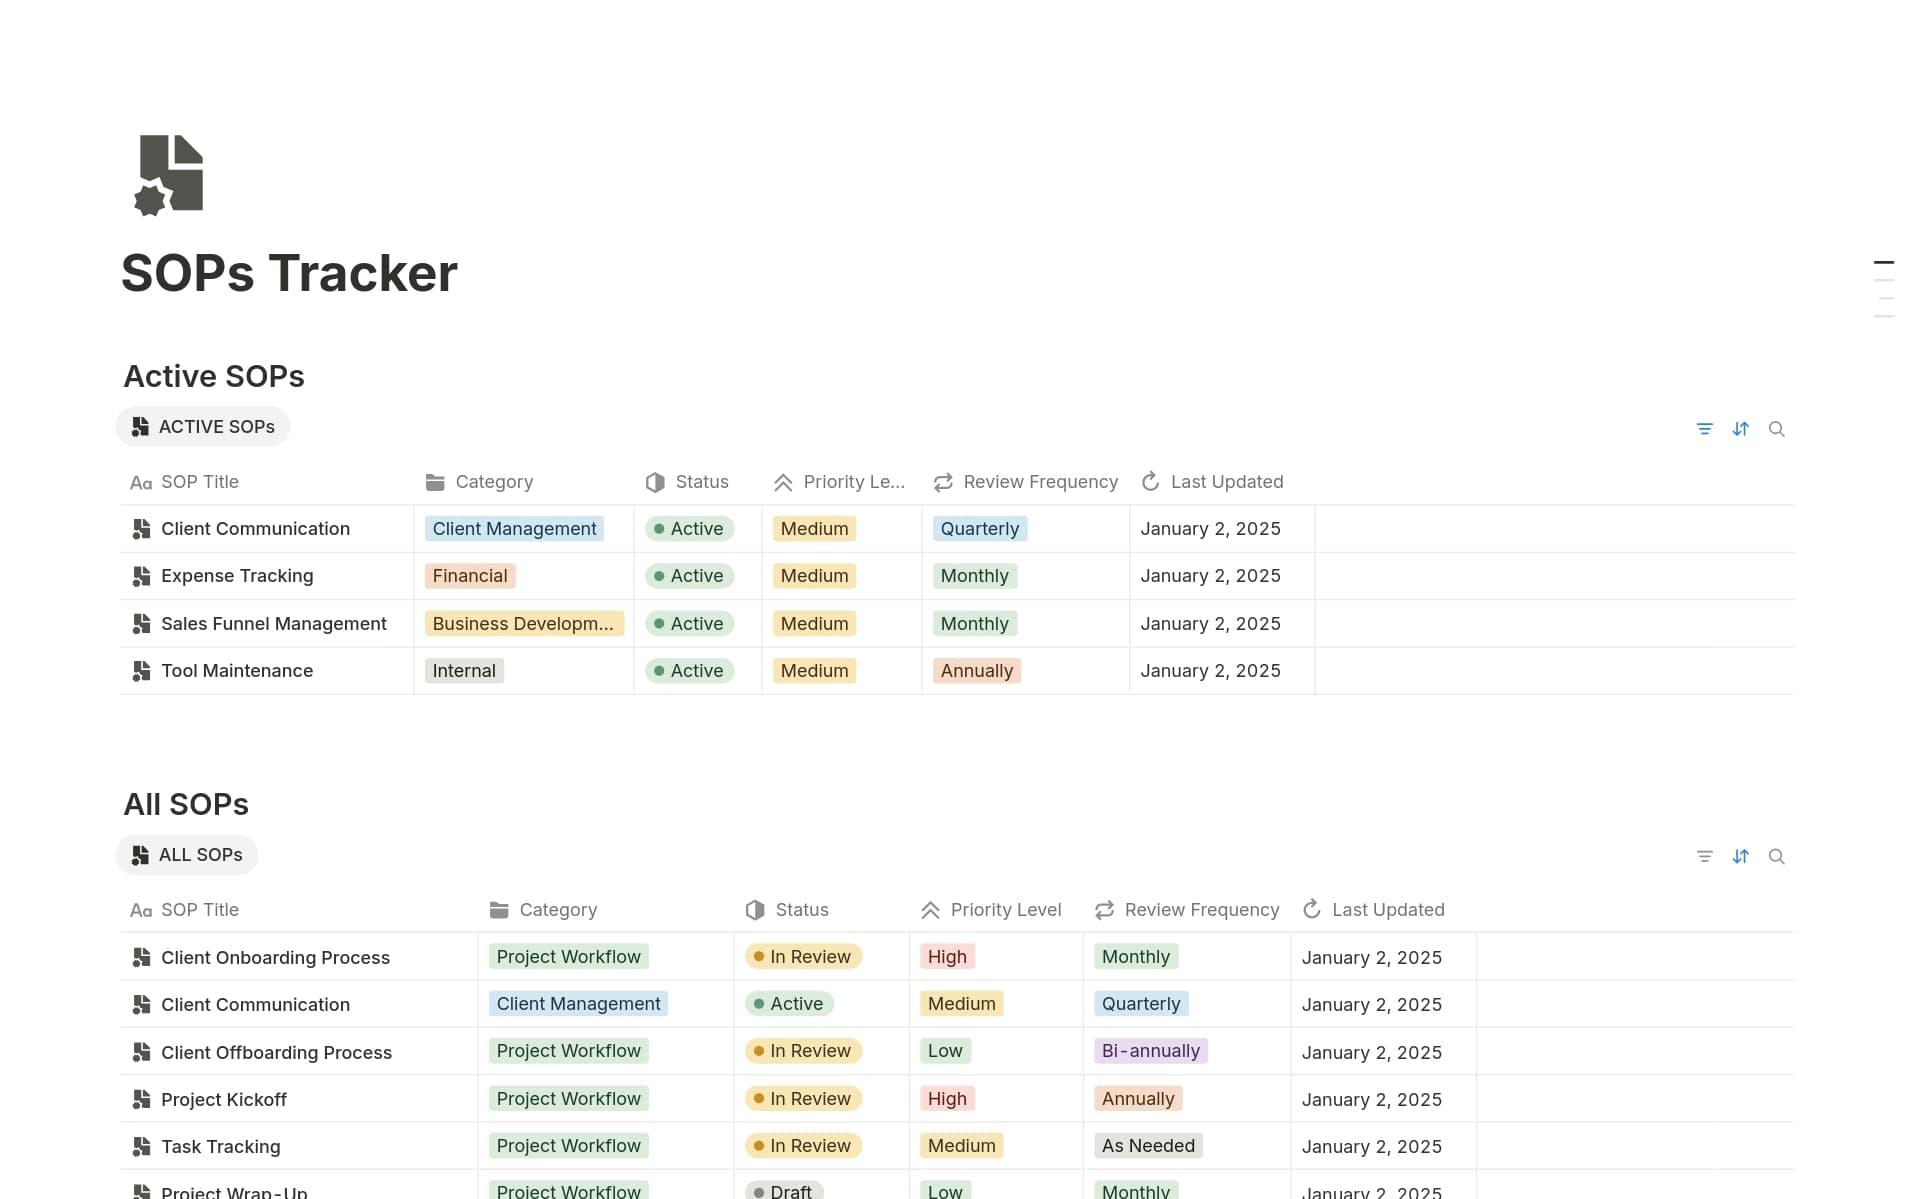Click the database icon beside ACTIVE SOPs label
1920x1199 pixels.
tap(139, 426)
